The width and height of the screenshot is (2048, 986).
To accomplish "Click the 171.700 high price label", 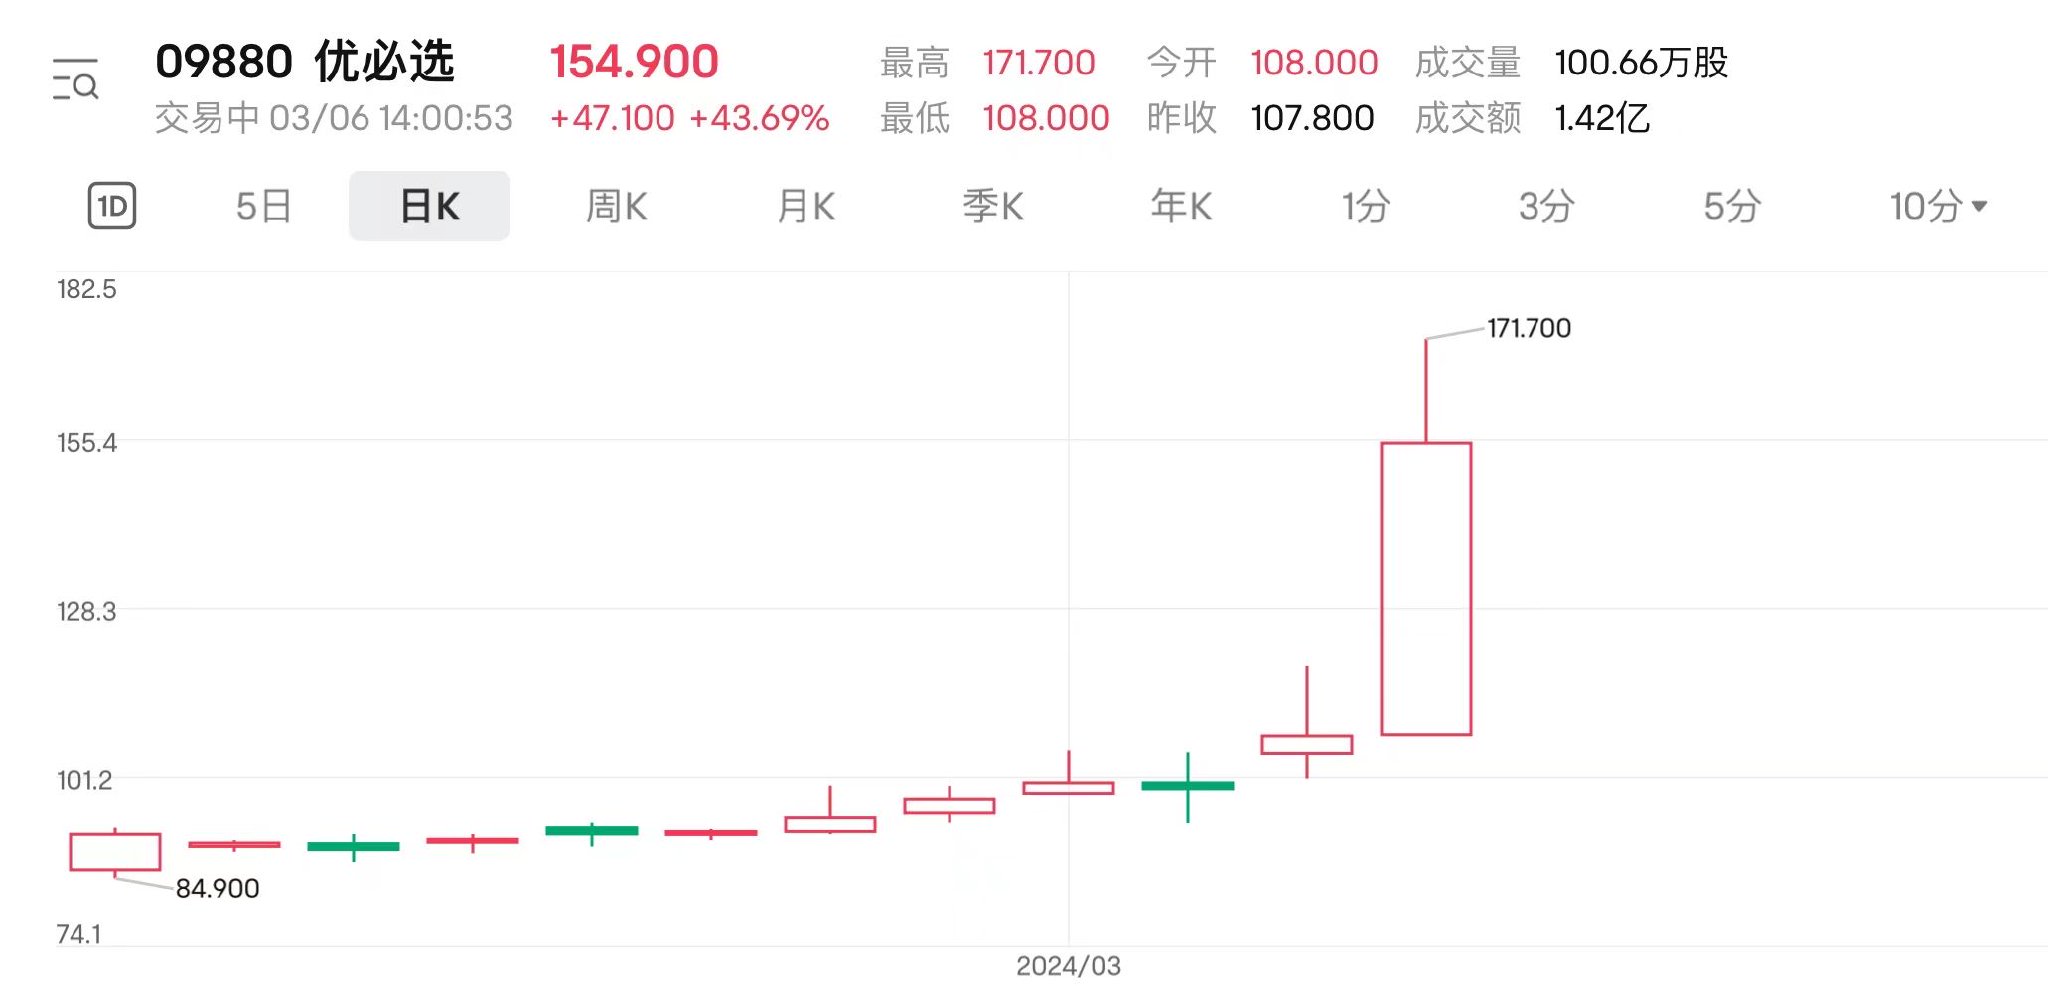I will [x=1529, y=328].
